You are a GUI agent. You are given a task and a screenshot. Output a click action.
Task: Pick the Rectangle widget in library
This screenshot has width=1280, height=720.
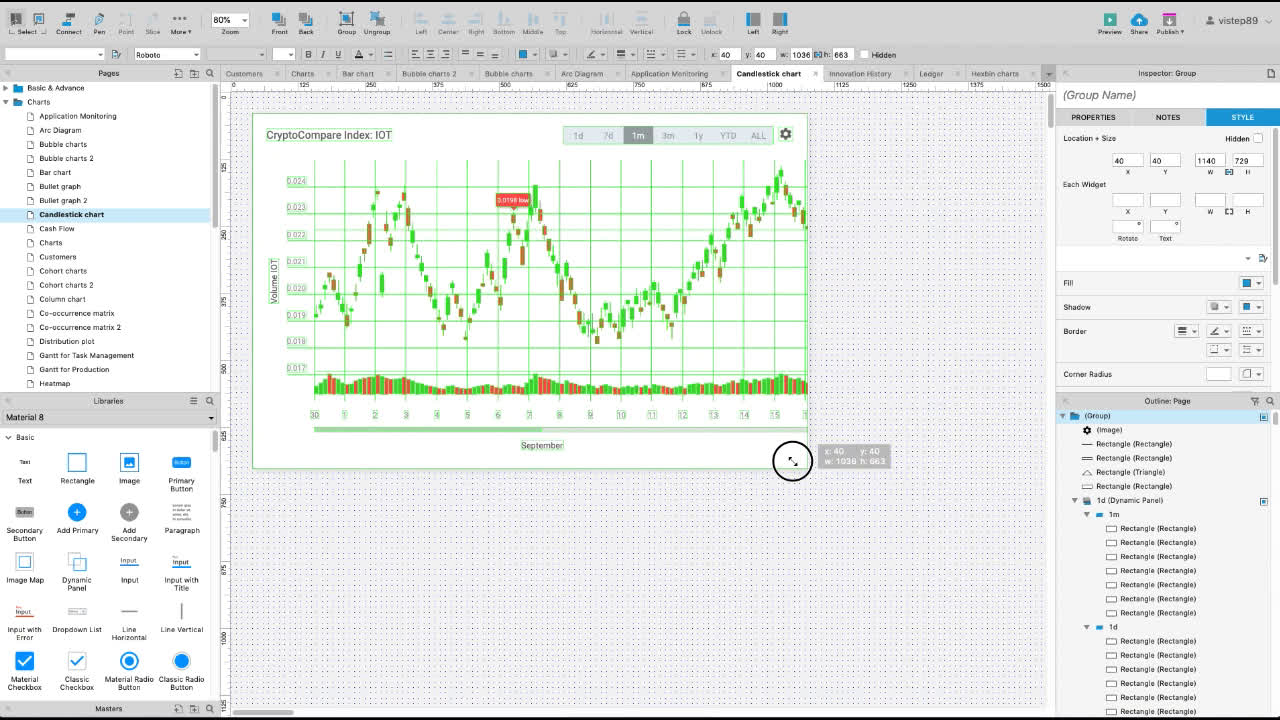click(x=77, y=468)
